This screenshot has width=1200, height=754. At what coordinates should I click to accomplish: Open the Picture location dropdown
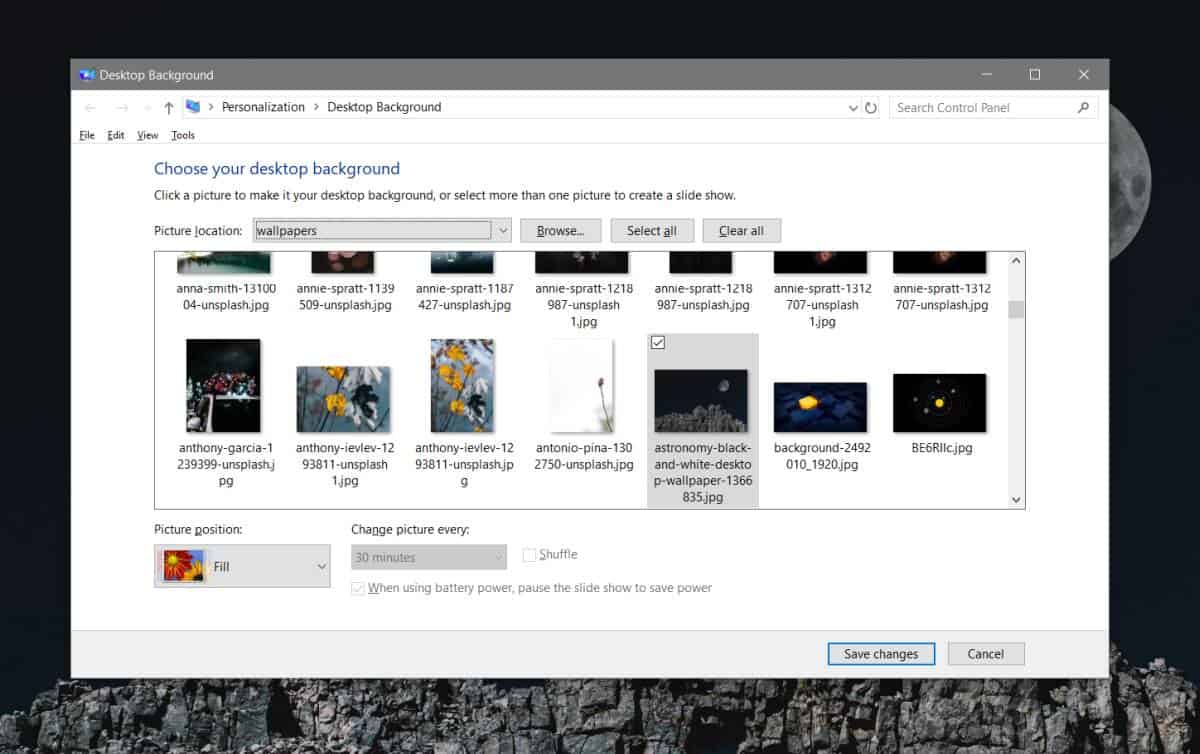[503, 230]
